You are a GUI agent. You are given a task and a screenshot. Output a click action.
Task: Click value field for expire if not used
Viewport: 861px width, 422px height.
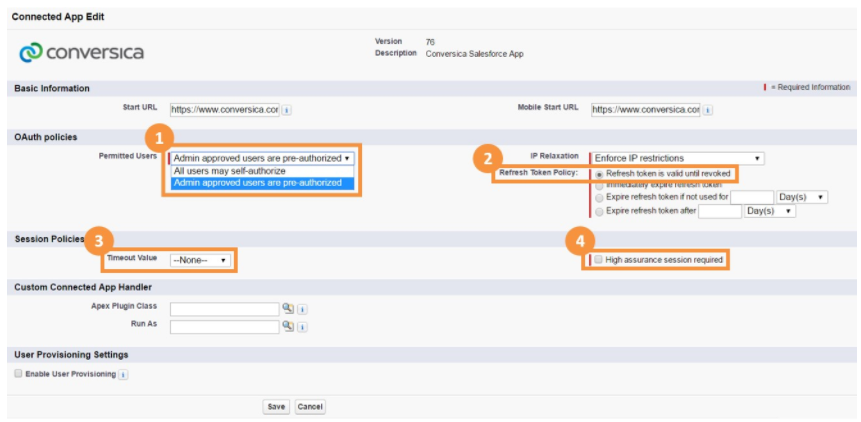(752, 197)
